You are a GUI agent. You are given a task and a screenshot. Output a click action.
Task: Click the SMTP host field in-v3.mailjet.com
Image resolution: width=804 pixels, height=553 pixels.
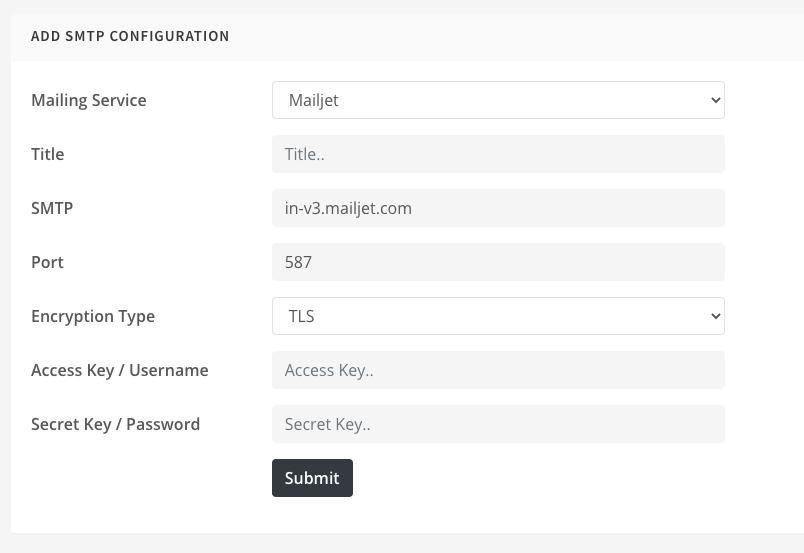(x=498, y=208)
